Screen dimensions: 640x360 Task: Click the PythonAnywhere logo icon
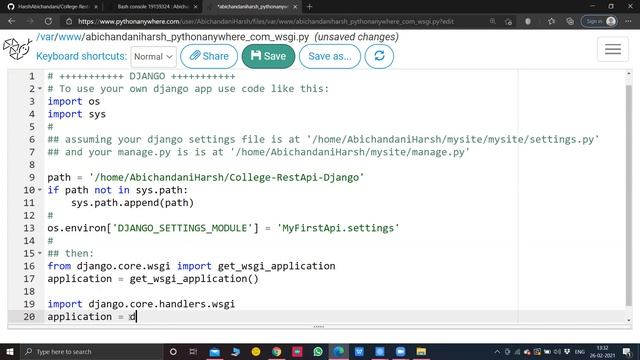tap(17, 49)
